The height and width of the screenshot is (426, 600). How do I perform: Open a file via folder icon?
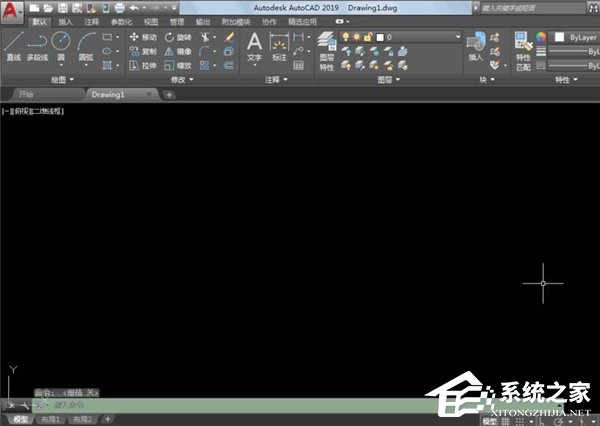click(48, 8)
